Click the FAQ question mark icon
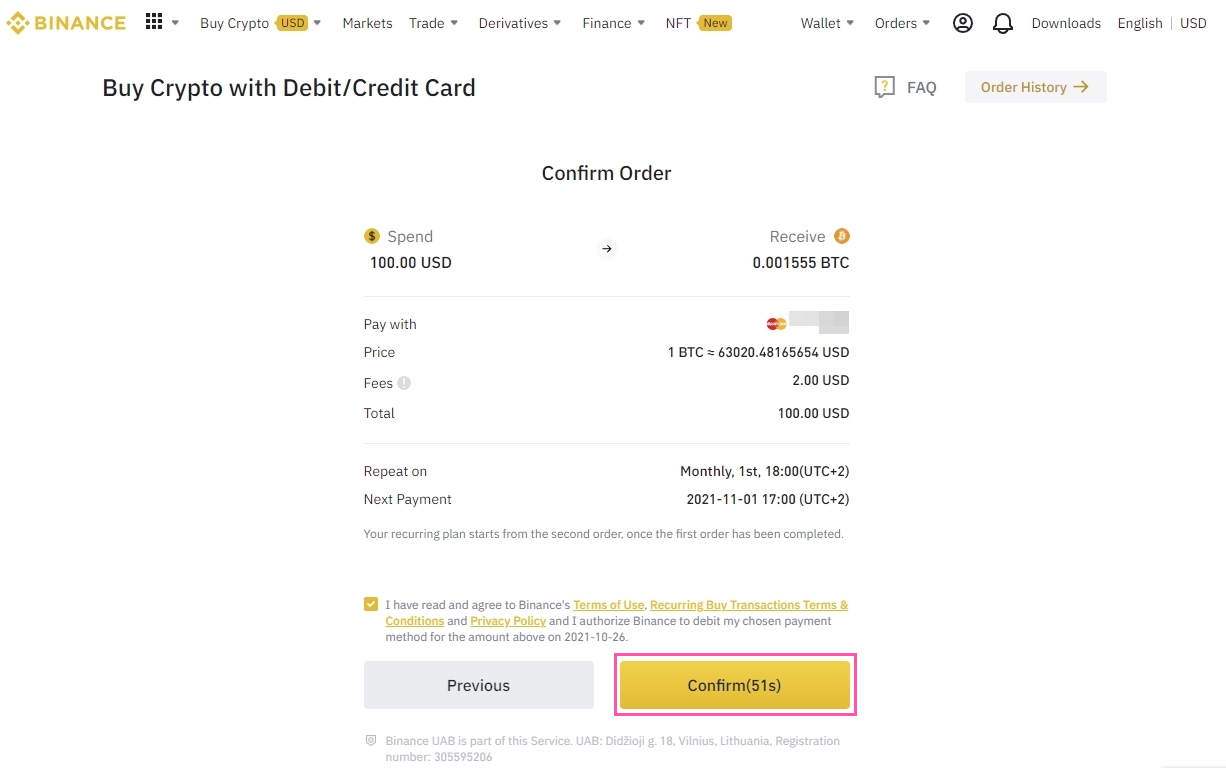The height and width of the screenshot is (768, 1226). 884,87
